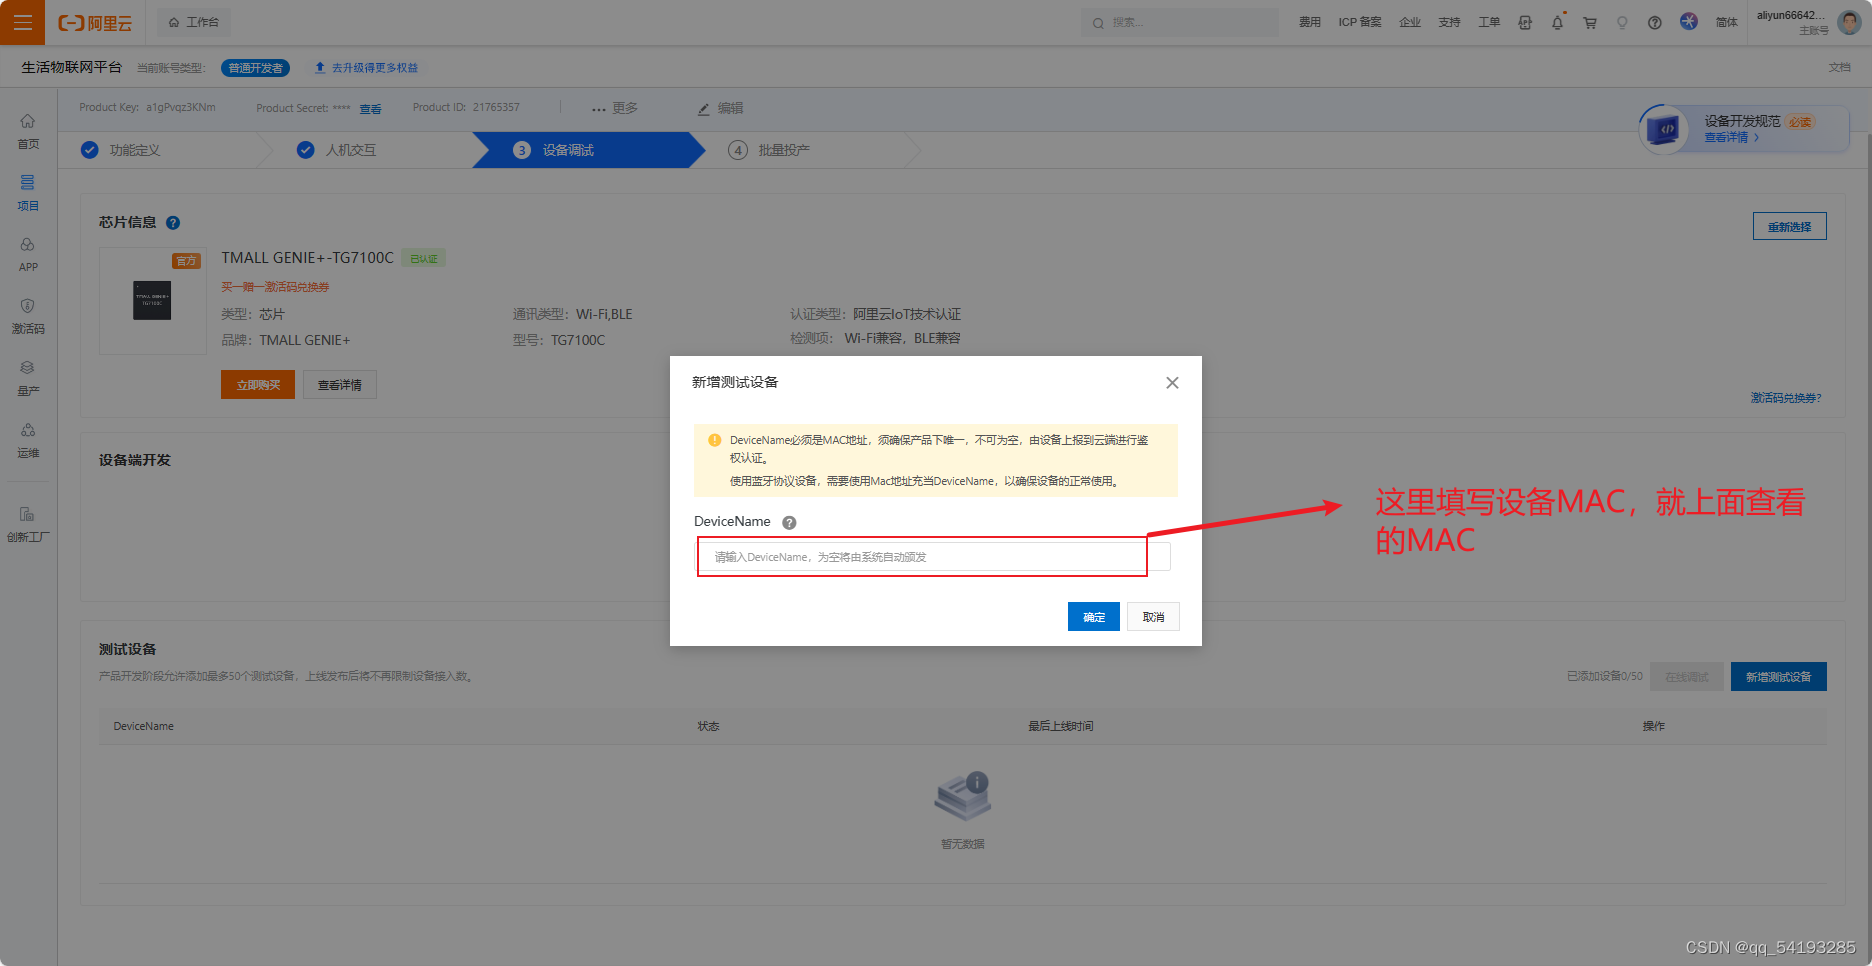Click the 生活物联网平台 title
Image resolution: width=1872 pixels, height=966 pixels.
click(71, 67)
